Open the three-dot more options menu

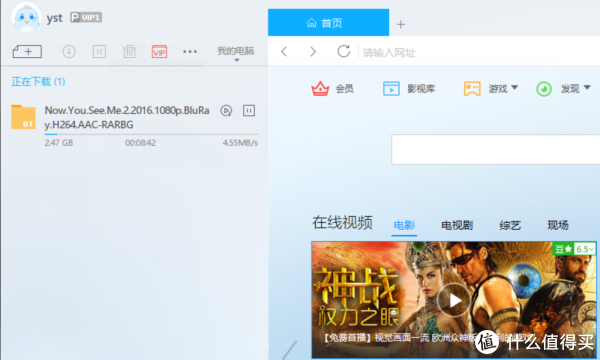coord(190,51)
